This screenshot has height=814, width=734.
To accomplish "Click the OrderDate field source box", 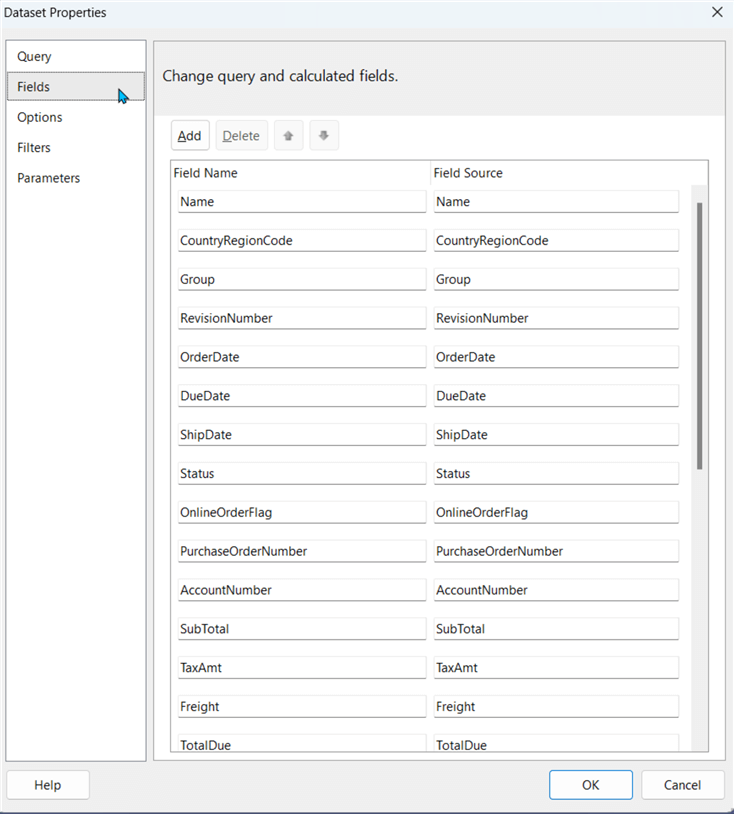I will (x=556, y=357).
